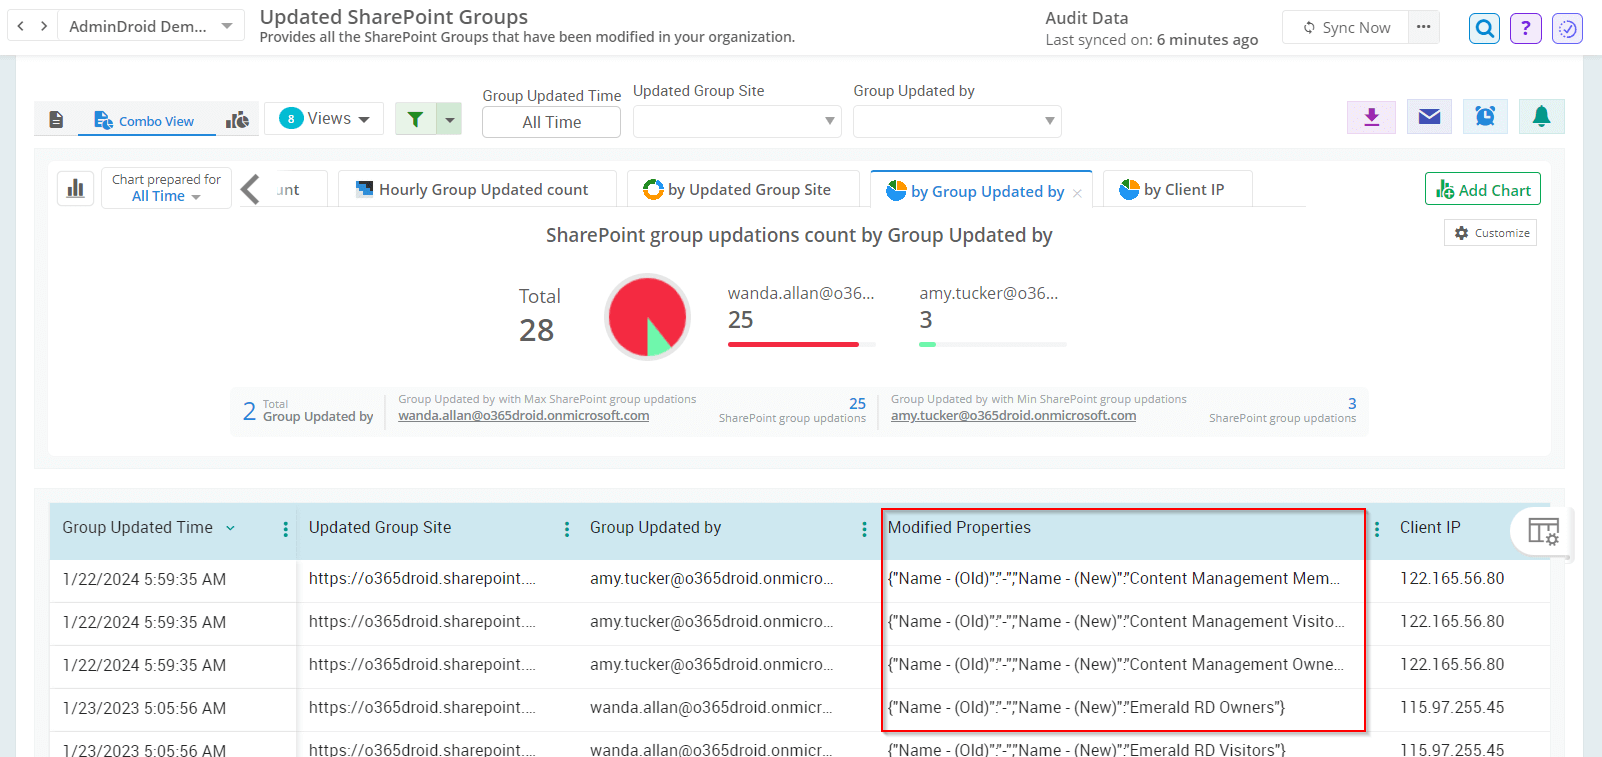Switch to the chart-only view icon
Screen dimensions: 1602x757
[237, 120]
